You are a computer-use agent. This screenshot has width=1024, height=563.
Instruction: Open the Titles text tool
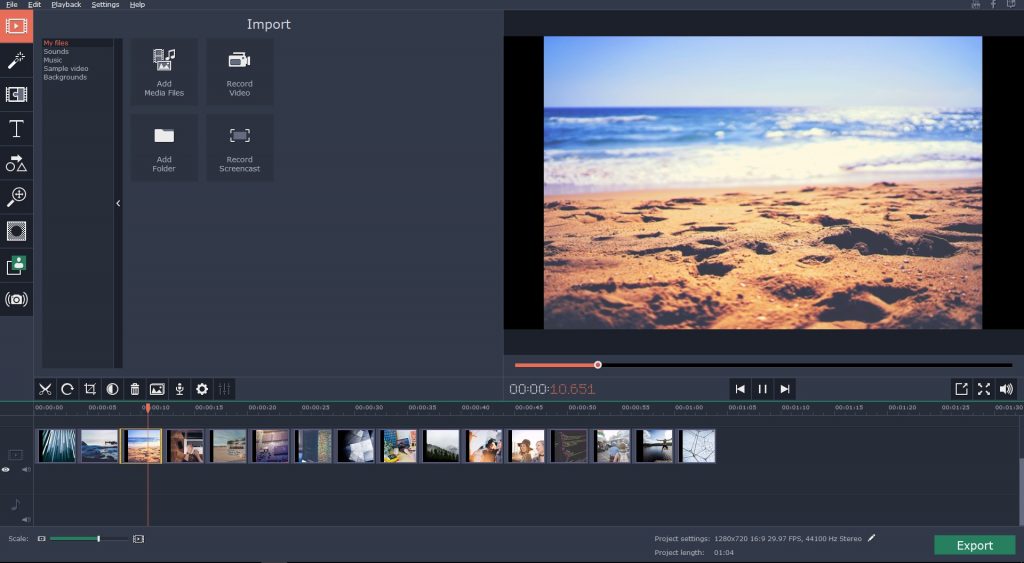point(16,129)
